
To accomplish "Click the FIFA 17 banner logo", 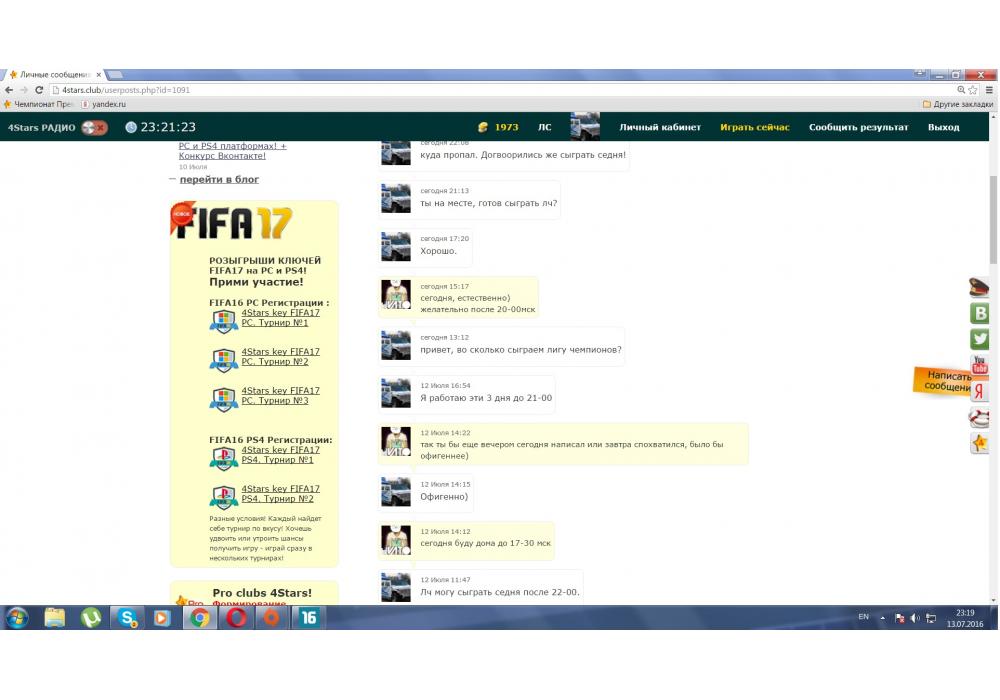I will [x=232, y=222].
